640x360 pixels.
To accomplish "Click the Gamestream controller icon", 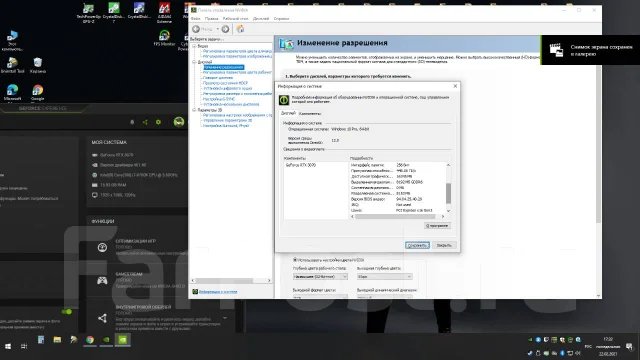I will tap(102, 280).
